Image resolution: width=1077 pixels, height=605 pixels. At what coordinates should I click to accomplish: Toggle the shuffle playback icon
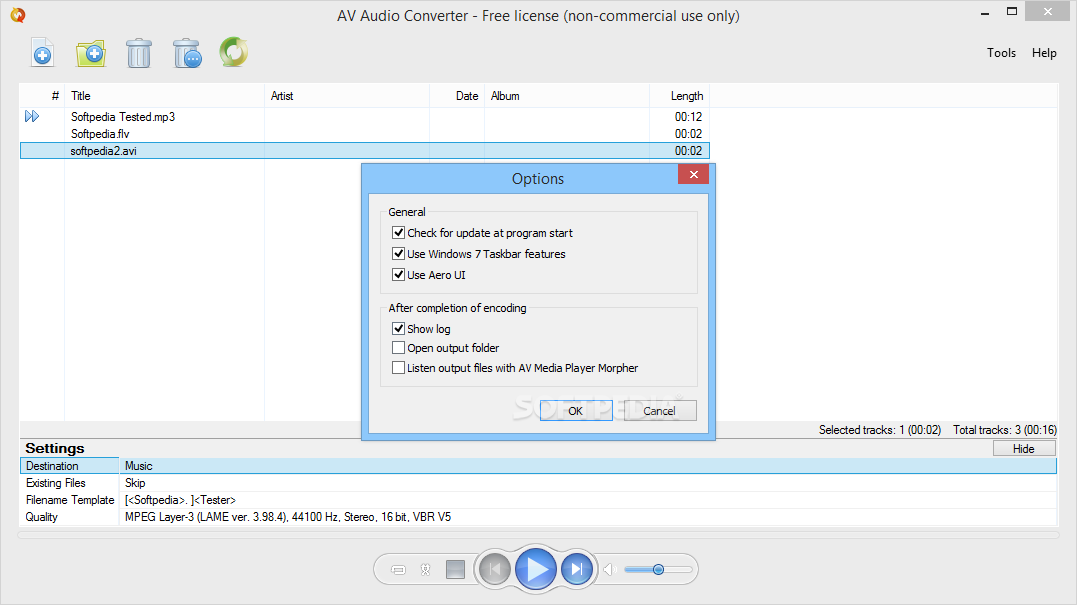[425, 569]
